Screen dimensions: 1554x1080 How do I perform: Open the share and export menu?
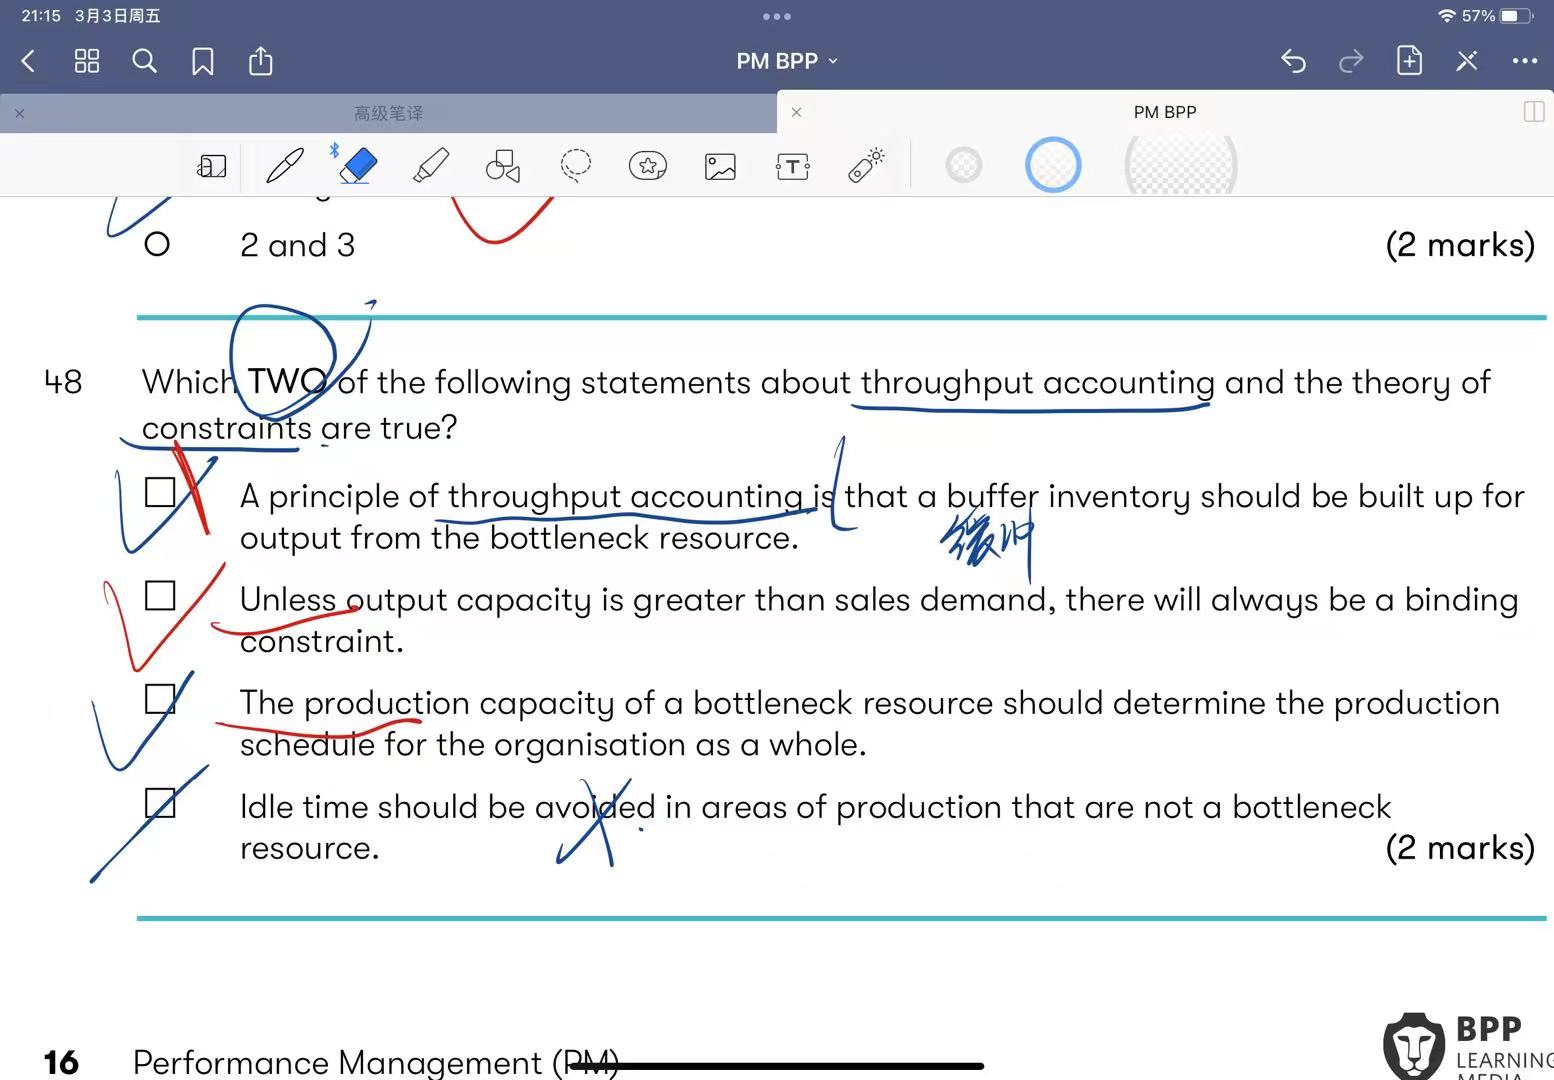tap(260, 61)
